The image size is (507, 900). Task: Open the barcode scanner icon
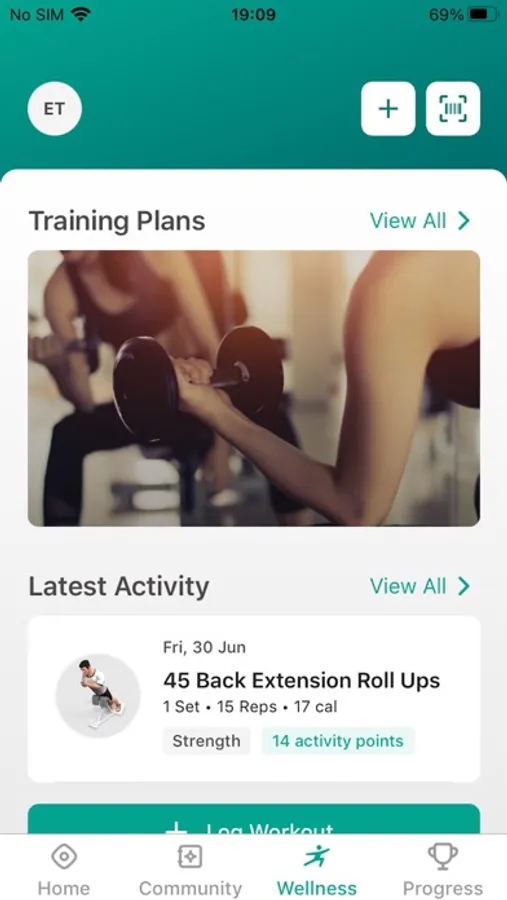click(x=453, y=108)
